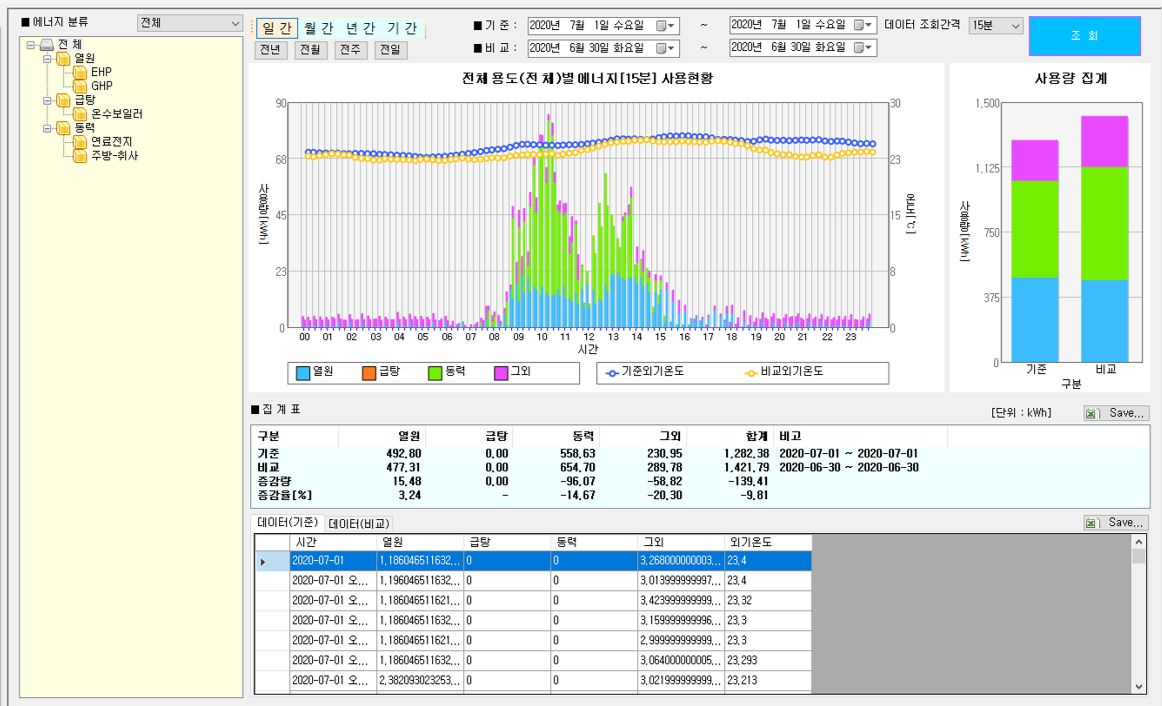
Task: Open the 에너지 분류 dropdown
Action: [235, 23]
